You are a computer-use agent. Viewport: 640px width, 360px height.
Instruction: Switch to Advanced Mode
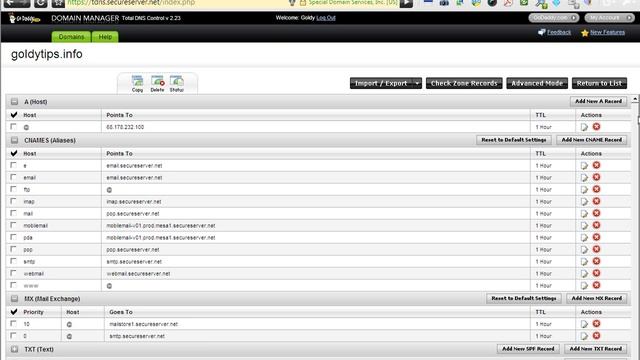point(537,83)
